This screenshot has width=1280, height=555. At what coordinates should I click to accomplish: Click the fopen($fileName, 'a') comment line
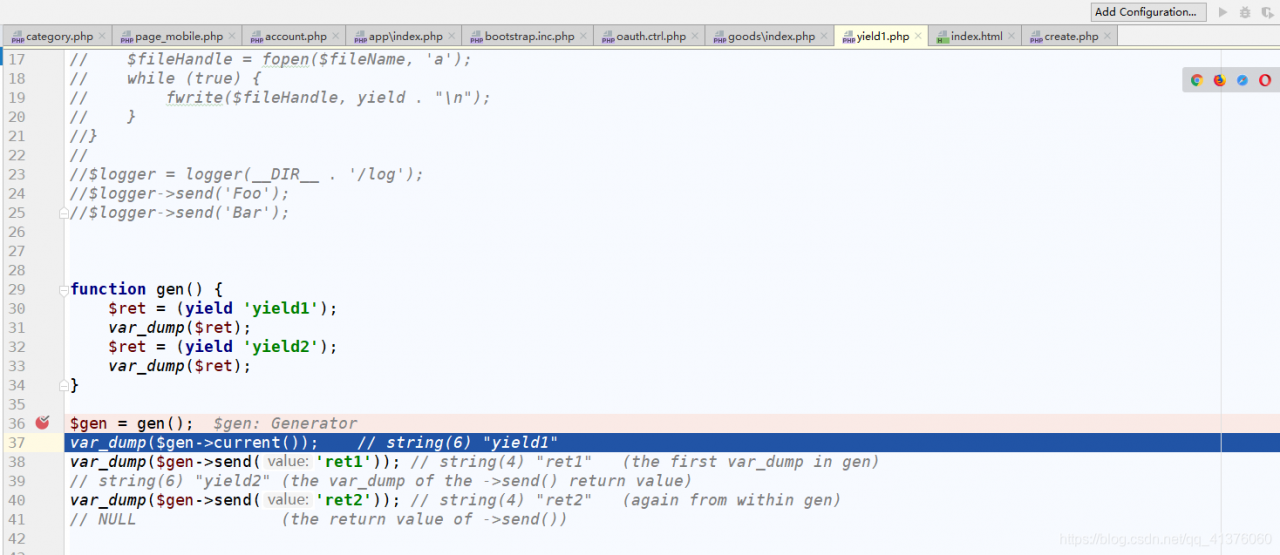click(270, 59)
